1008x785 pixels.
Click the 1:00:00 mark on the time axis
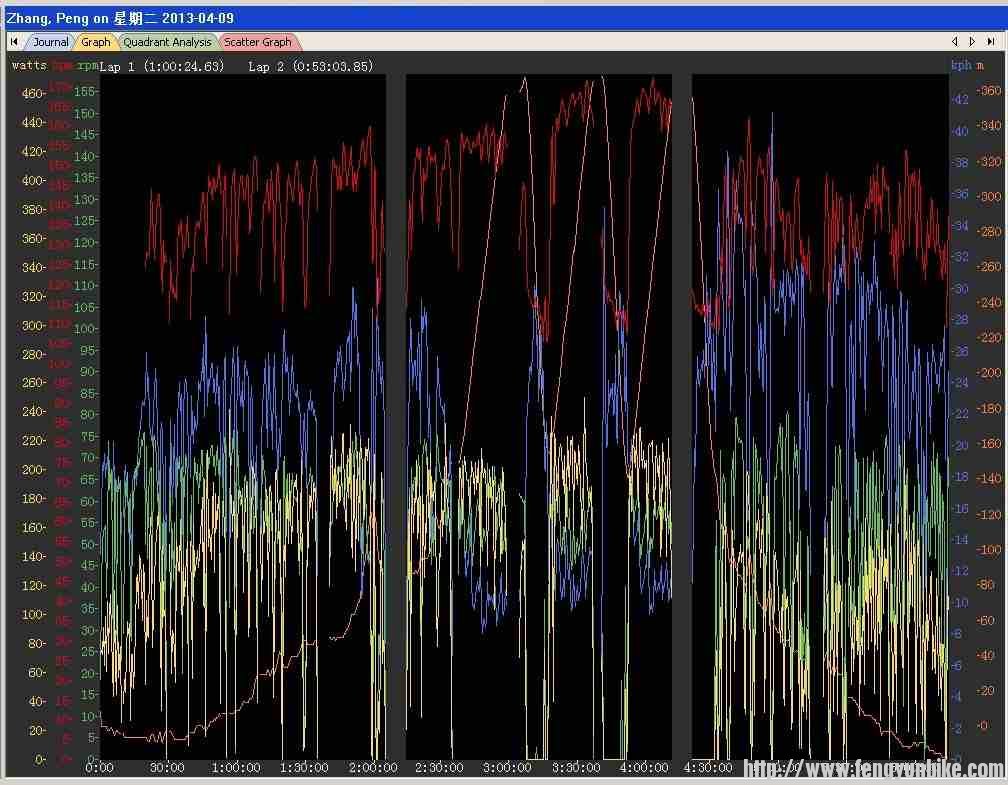[235, 768]
